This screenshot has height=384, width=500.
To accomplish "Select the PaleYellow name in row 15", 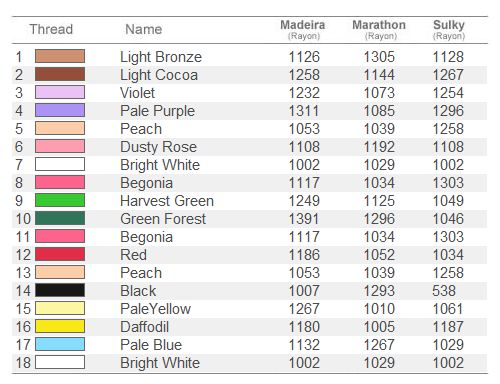I will click(156, 309).
